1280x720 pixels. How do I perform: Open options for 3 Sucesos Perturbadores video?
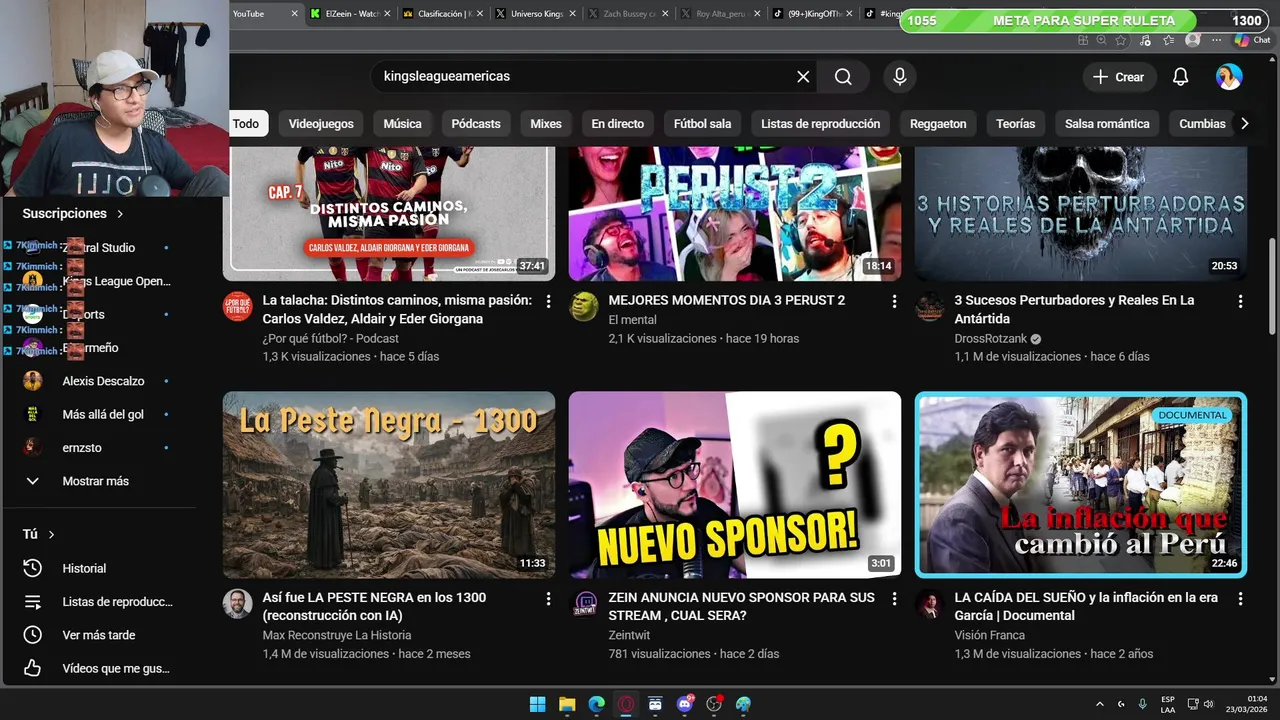1240,301
